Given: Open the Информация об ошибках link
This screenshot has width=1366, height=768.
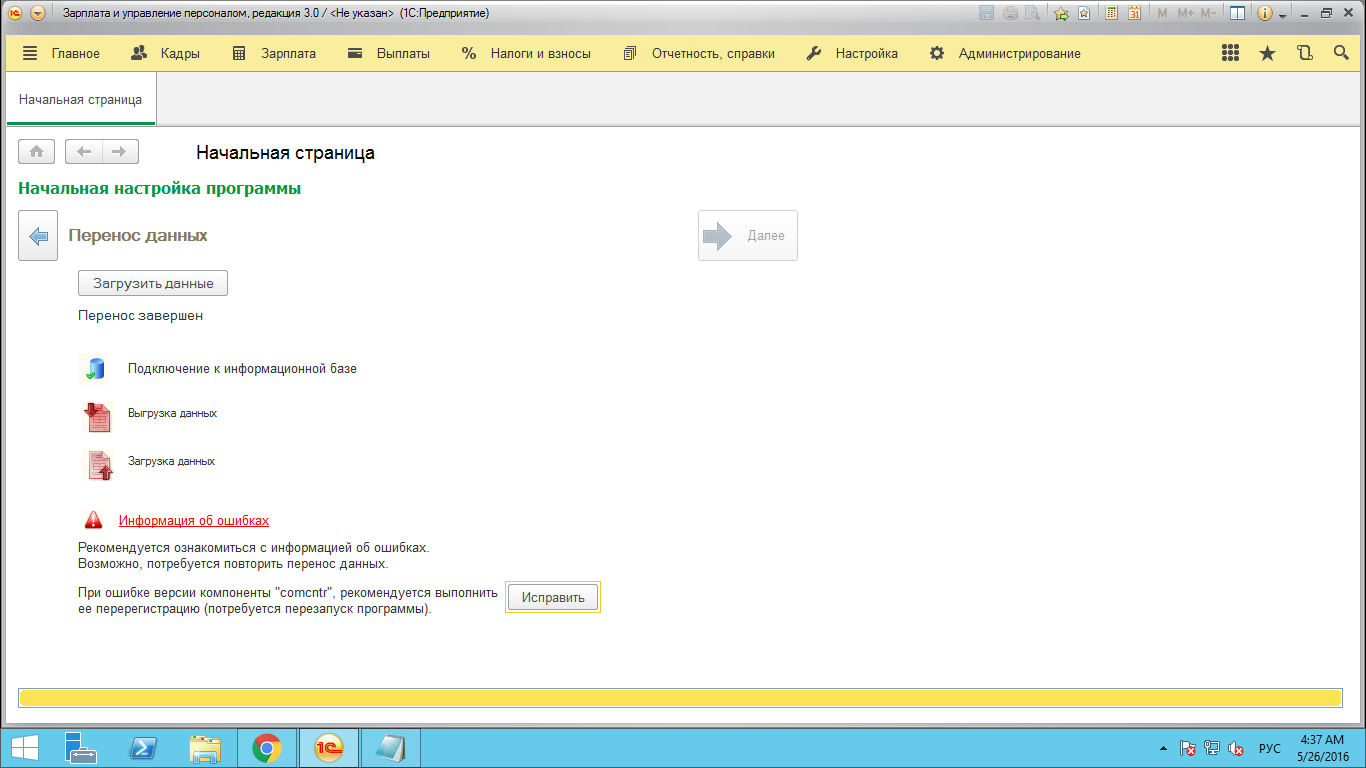Looking at the screenshot, I should (x=194, y=521).
